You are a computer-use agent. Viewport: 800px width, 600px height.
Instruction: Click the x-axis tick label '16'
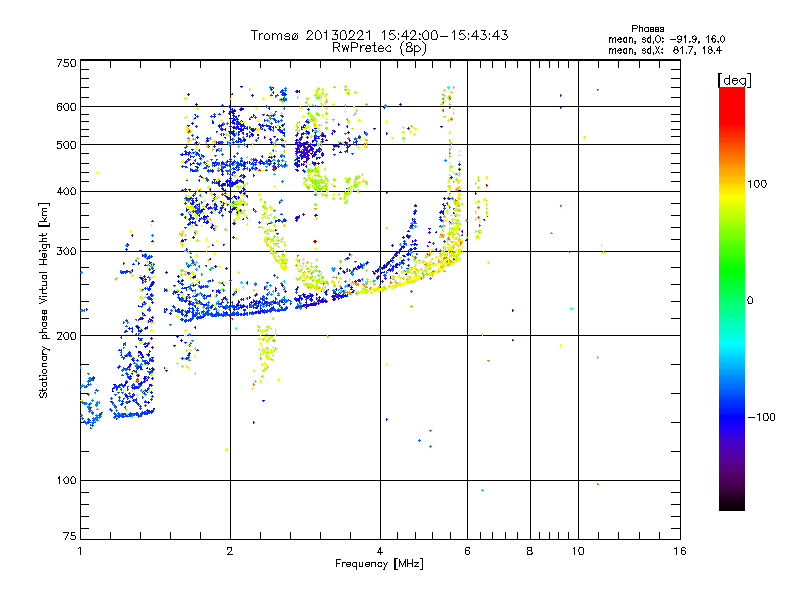(680, 551)
